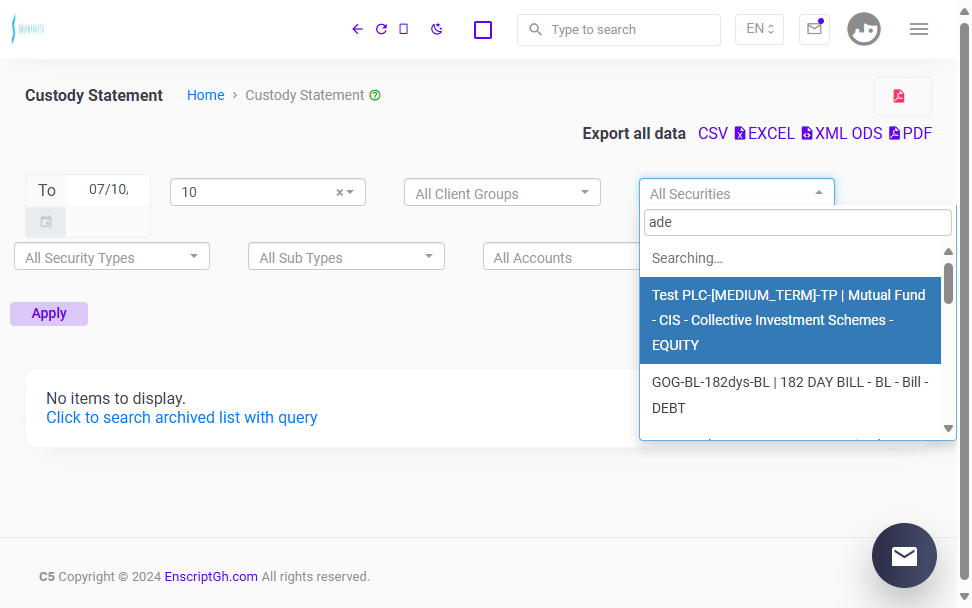The image size is (972, 608).
Task: Open the All Accounts dropdown
Action: 561,257
